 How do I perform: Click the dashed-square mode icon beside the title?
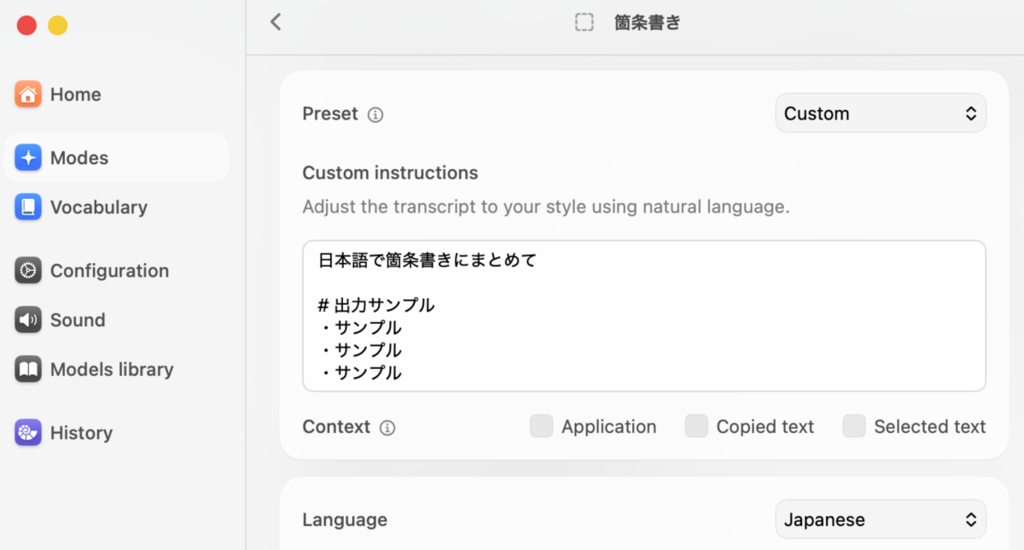[x=584, y=22]
